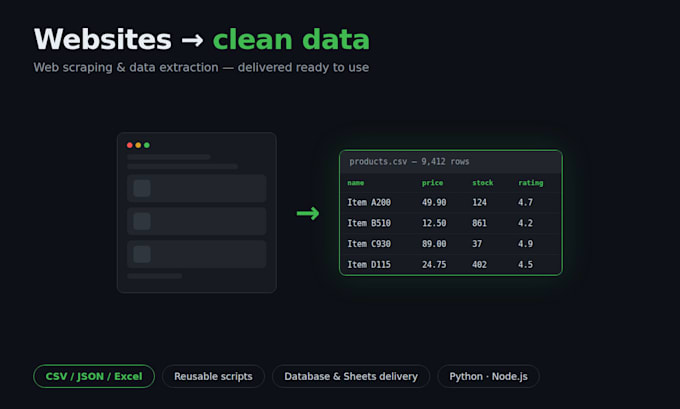The width and height of the screenshot is (680, 409).
Task: Click the white arrow in the headline
Action: pos(192,40)
